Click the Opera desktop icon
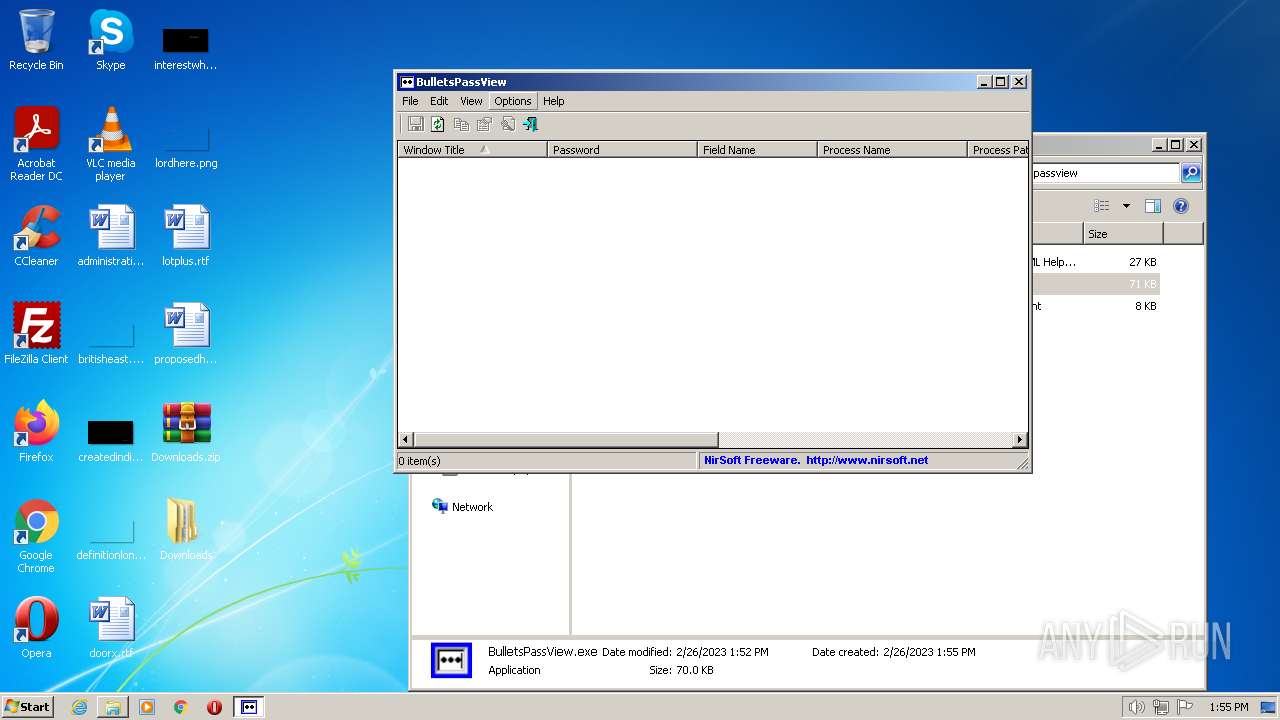Screen dimensions: 1280x720 coord(36,628)
